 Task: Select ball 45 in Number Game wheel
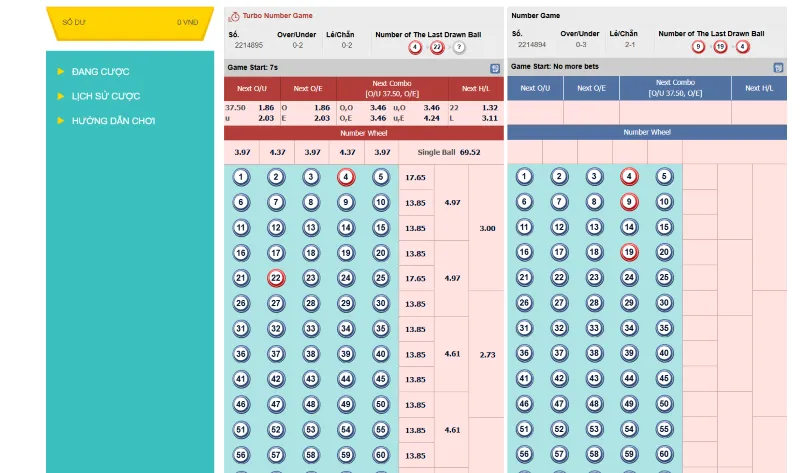point(664,378)
